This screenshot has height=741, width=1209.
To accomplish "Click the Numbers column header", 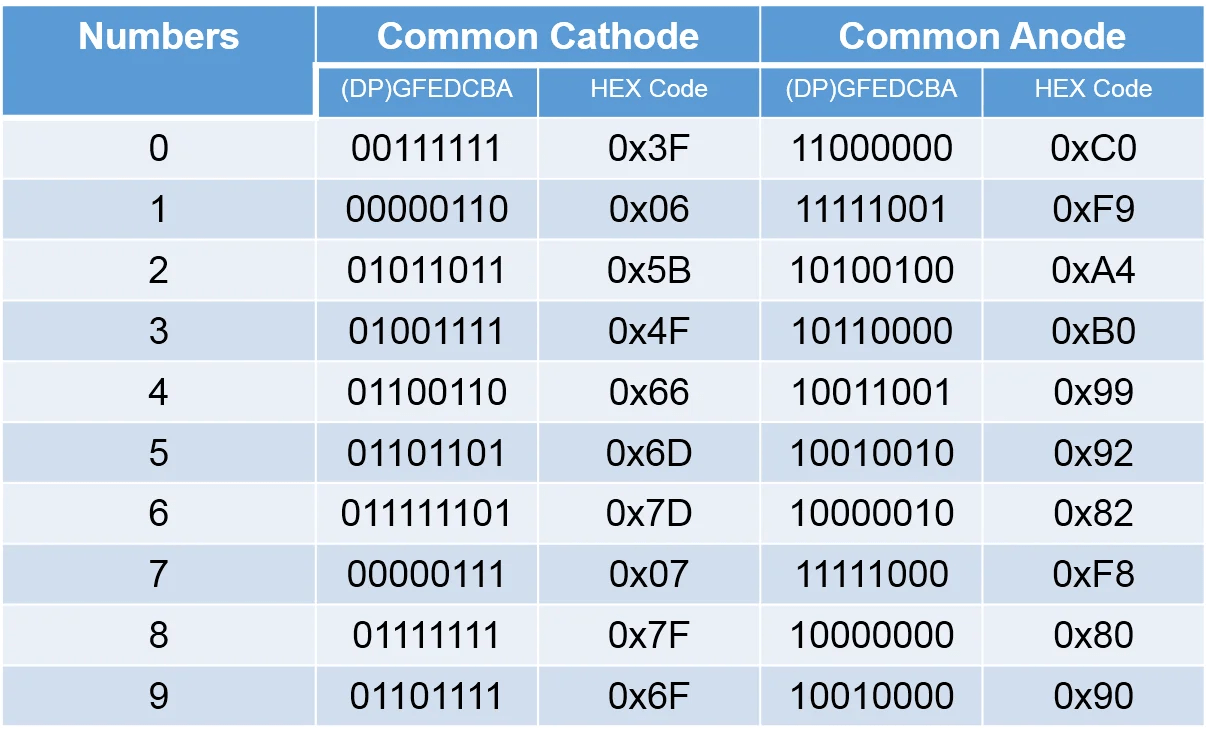I will coord(158,38).
